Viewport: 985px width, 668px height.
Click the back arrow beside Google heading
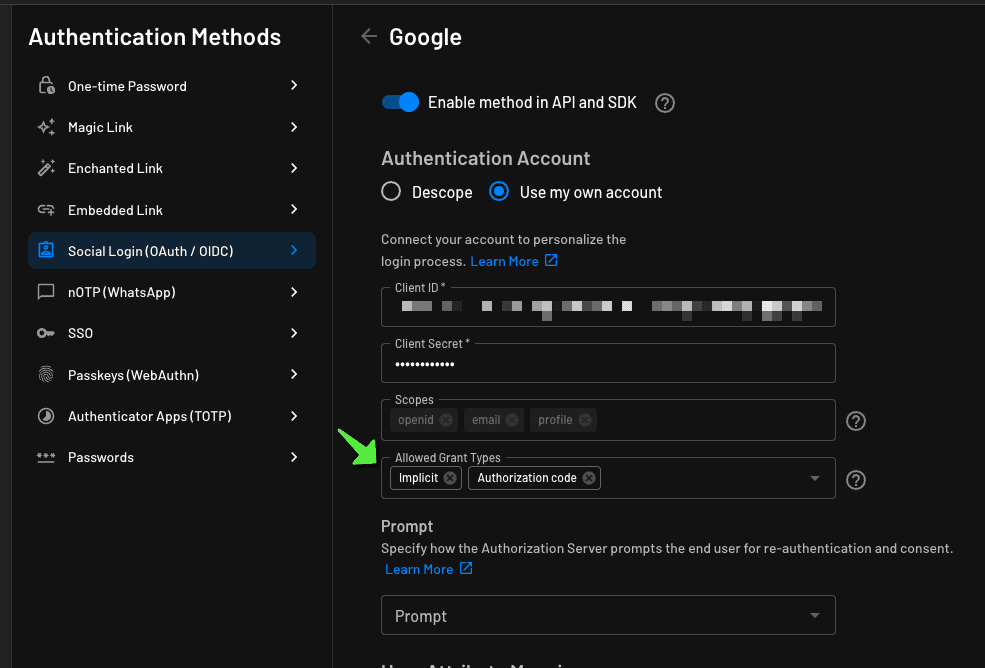368,35
